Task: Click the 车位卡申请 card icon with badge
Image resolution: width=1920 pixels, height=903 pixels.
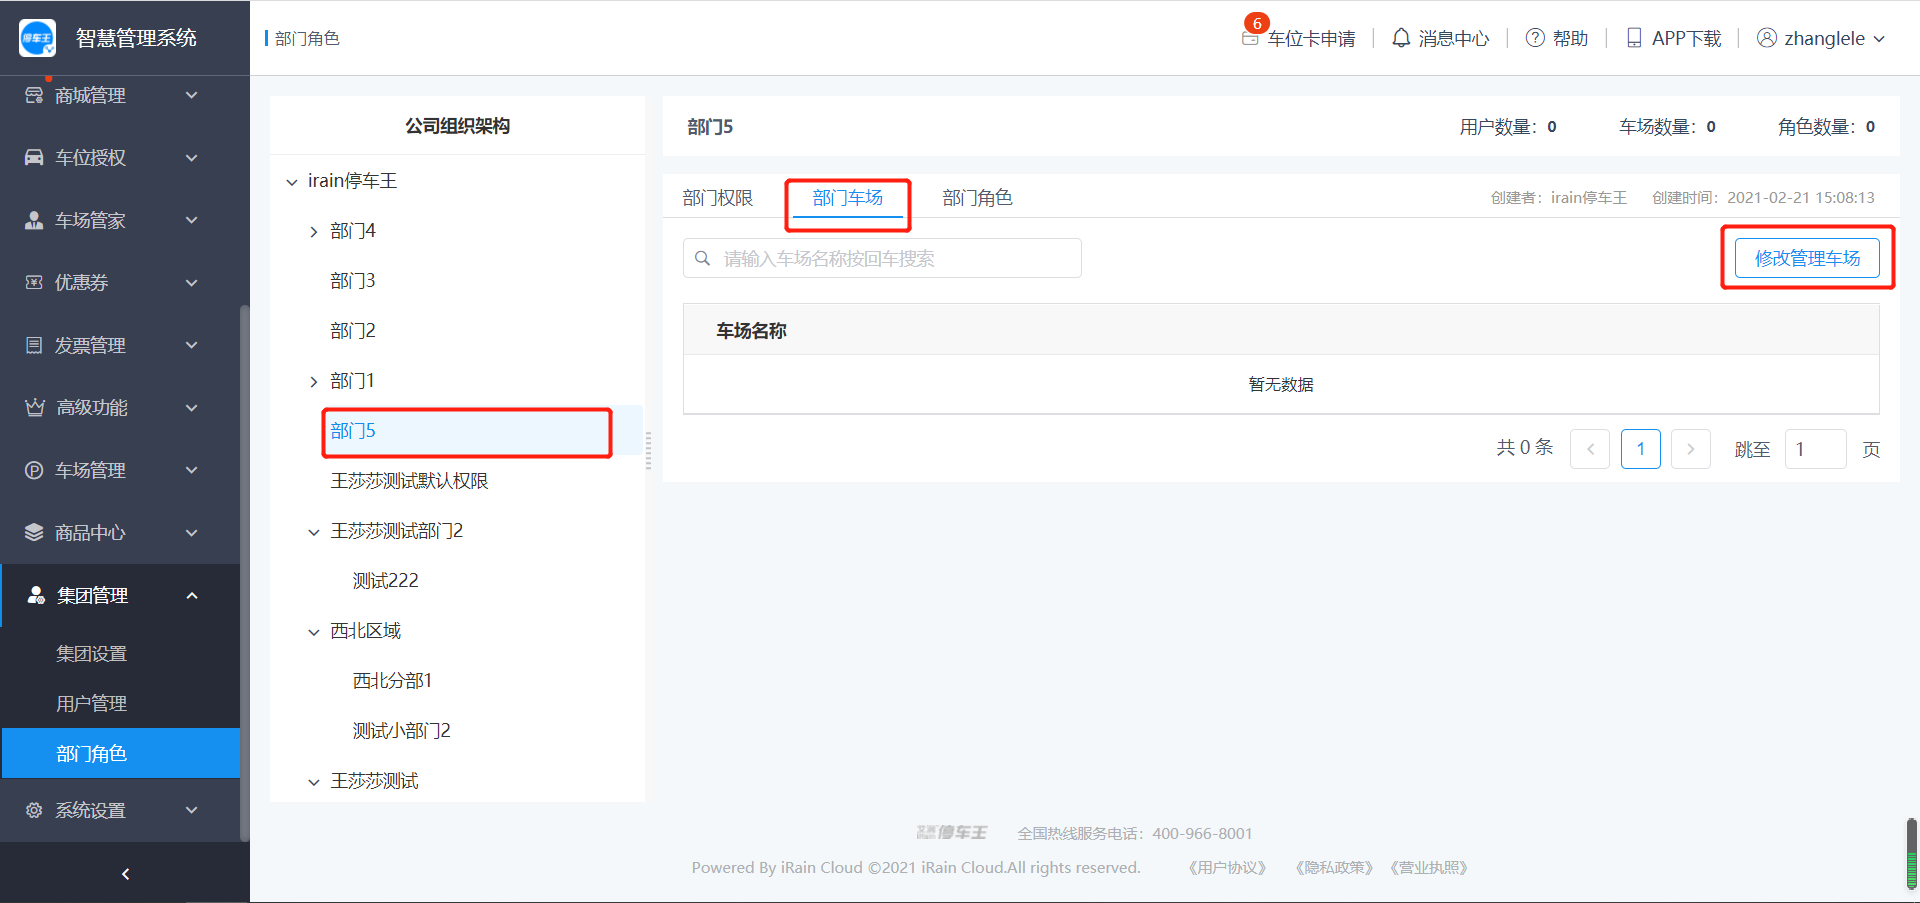Action: click(x=1250, y=38)
